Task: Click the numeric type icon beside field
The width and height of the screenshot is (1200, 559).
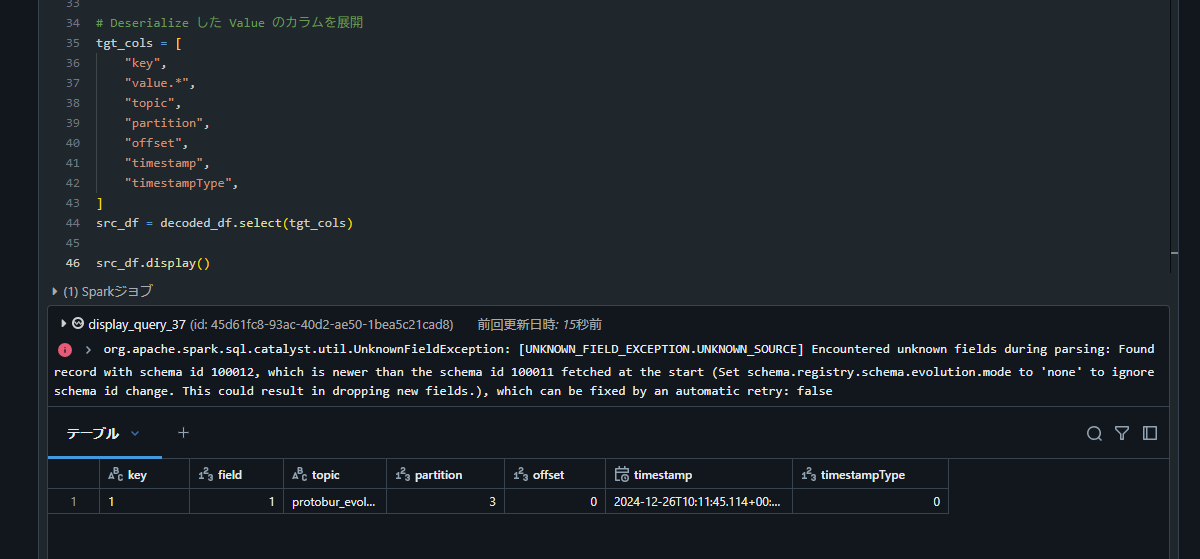Action: (206, 474)
